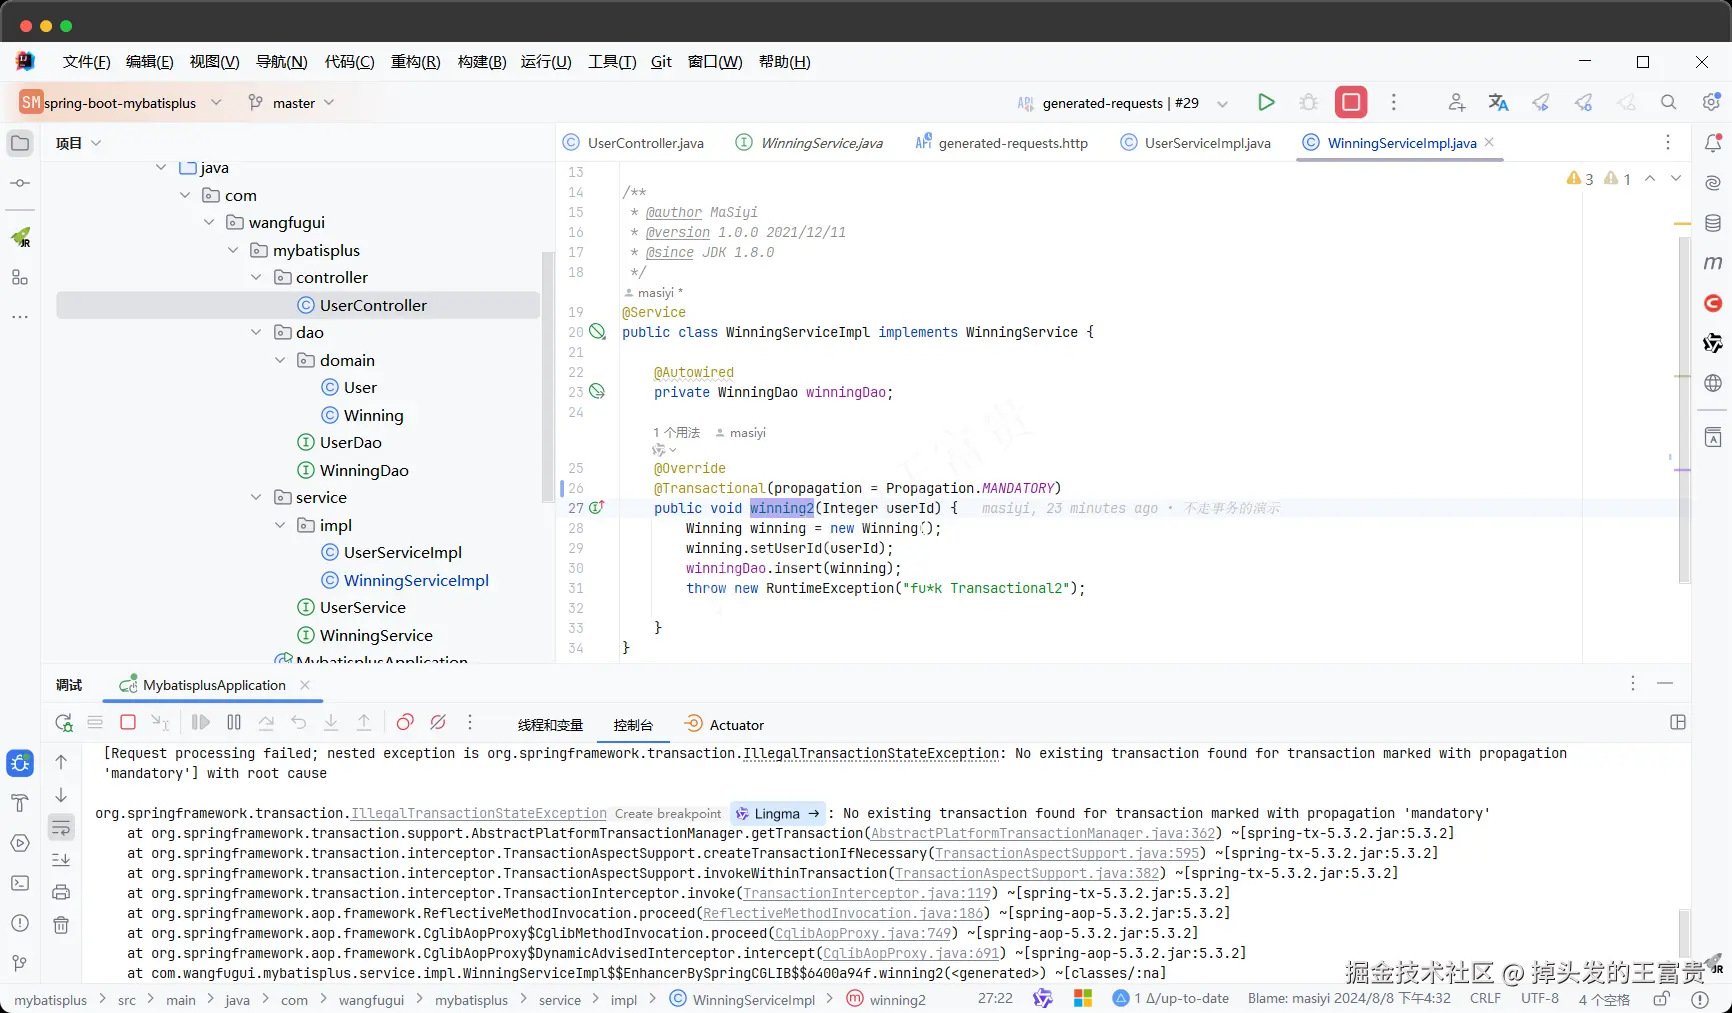Open the Project tool window folder icon
The height and width of the screenshot is (1013, 1732).
20,143
